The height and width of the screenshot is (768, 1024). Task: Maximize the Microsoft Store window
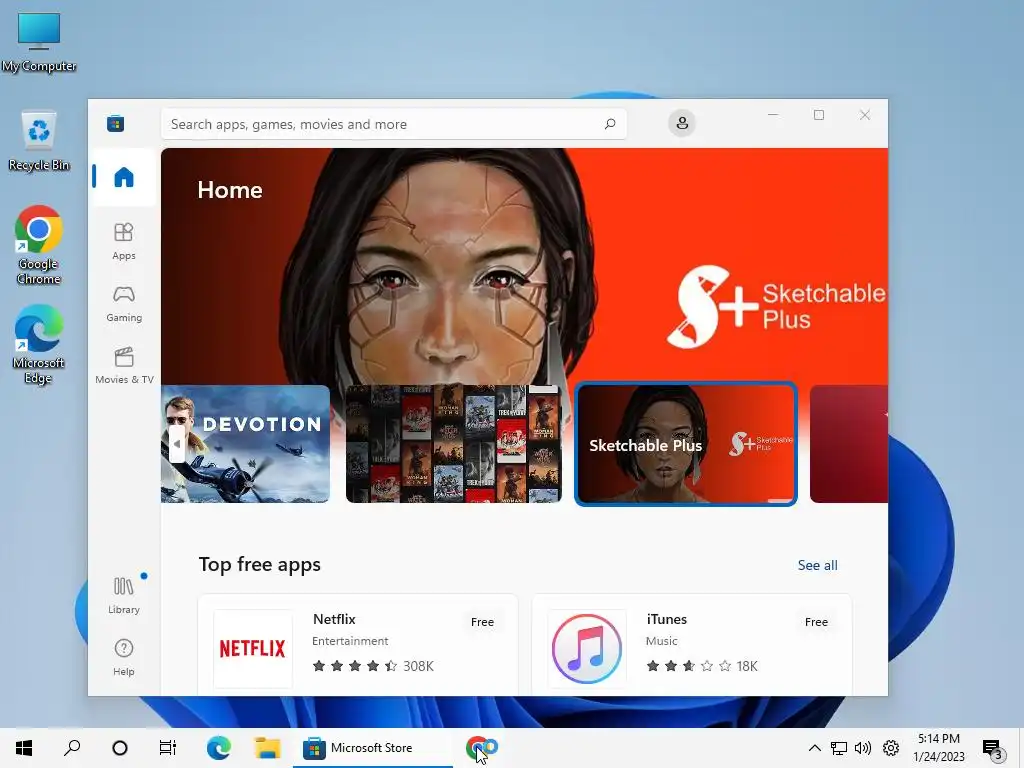pyautogui.click(x=819, y=115)
